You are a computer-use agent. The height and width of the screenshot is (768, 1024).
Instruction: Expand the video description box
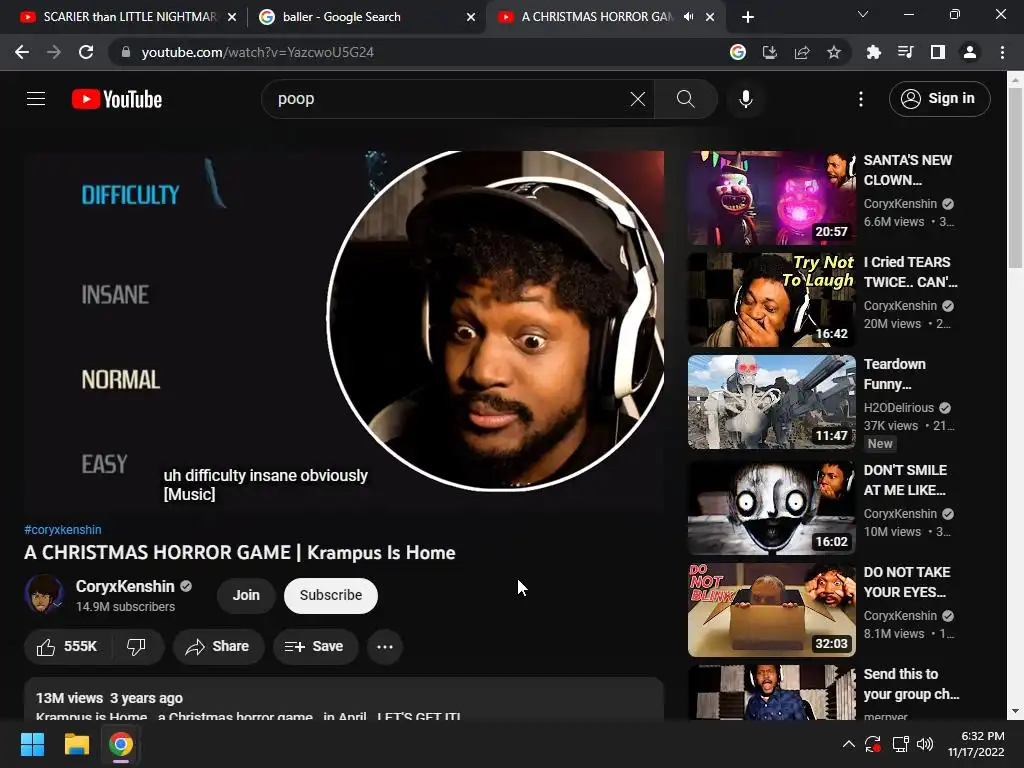344,699
